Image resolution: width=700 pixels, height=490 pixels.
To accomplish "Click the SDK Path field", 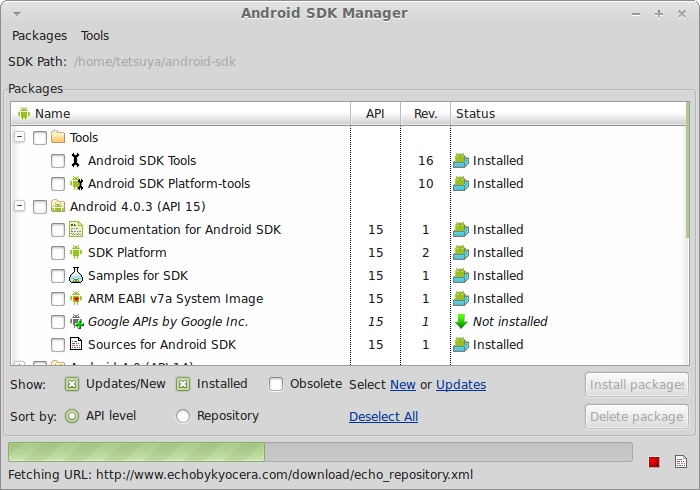I will click(155, 62).
